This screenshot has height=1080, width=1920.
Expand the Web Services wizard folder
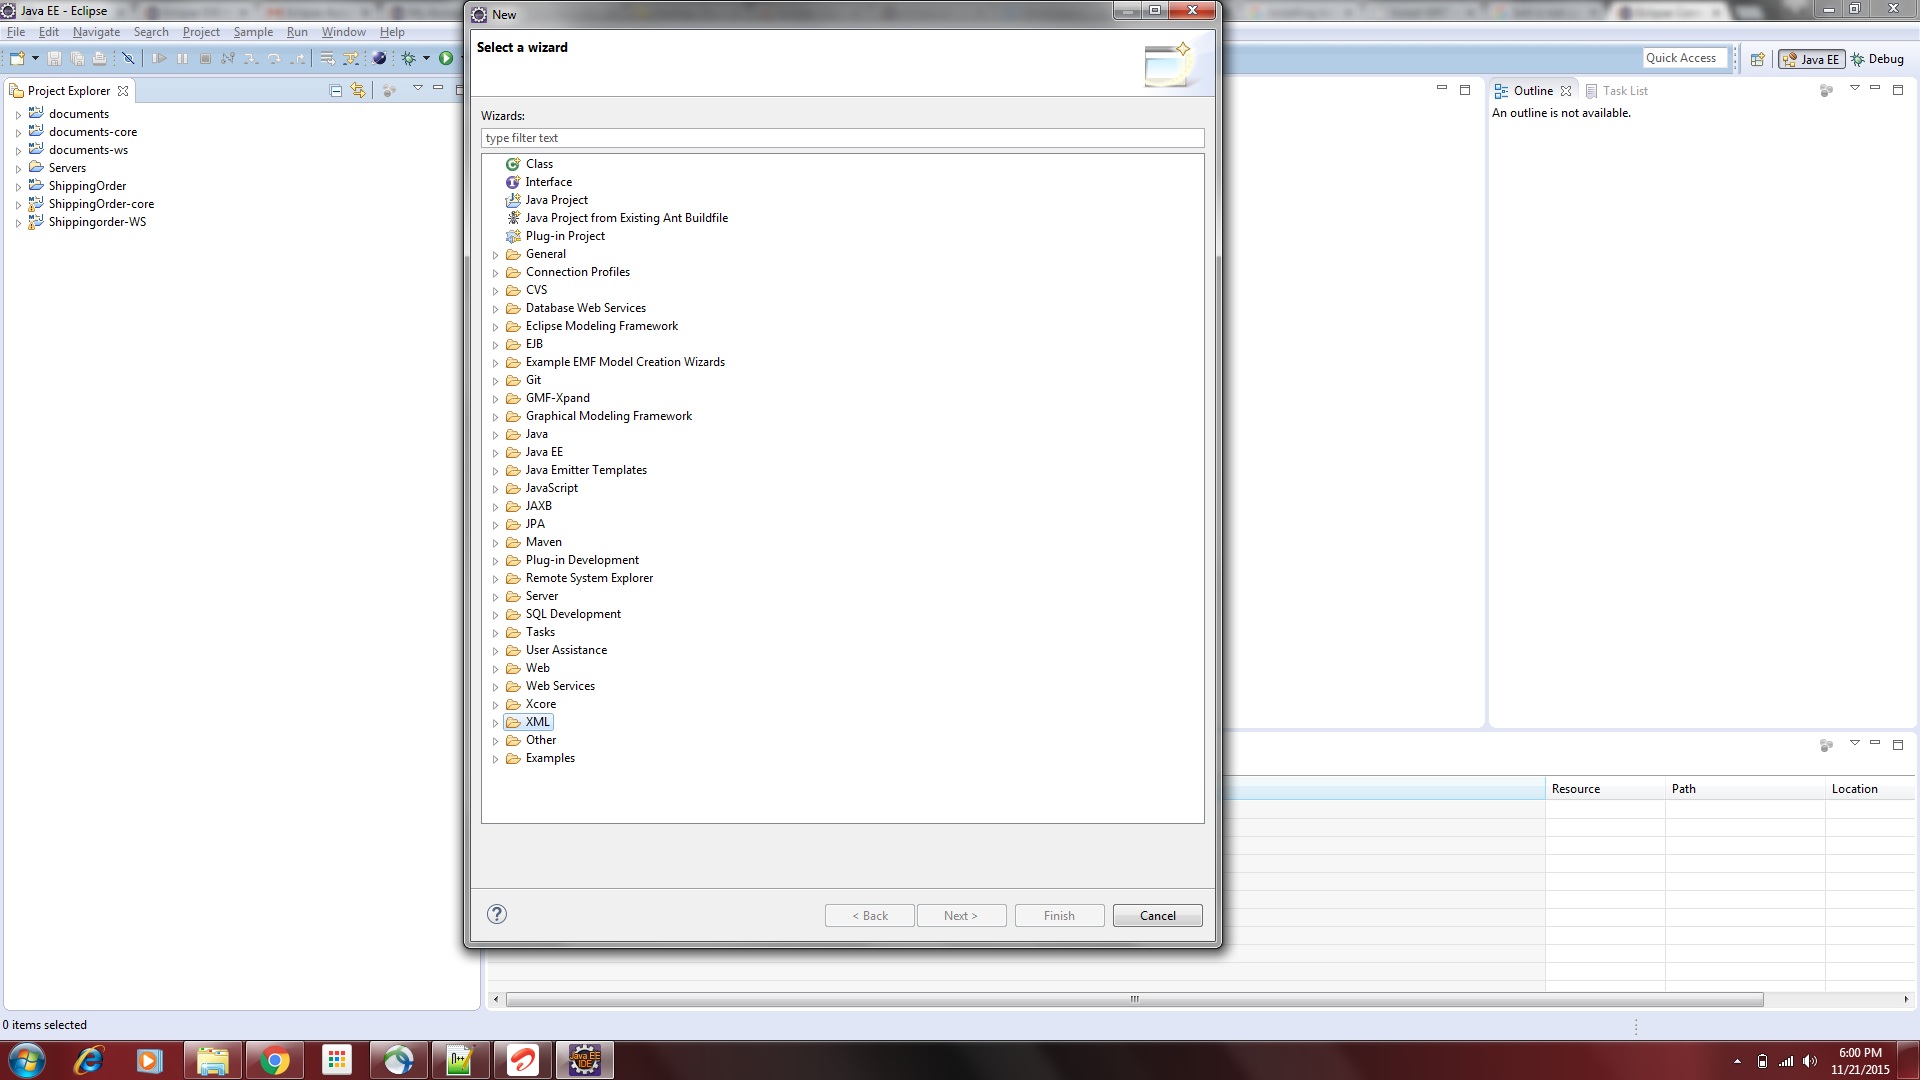tap(495, 687)
